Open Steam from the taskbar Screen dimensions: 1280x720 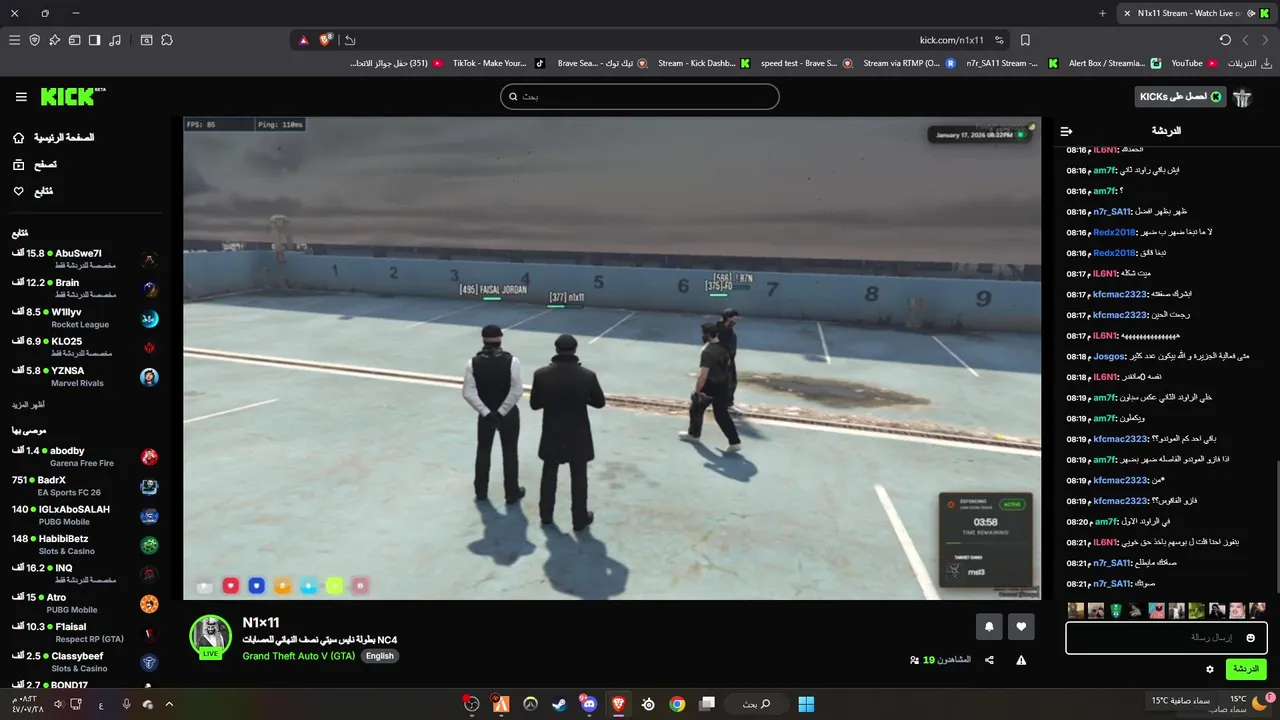pyautogui.click(x=559, y=704)
